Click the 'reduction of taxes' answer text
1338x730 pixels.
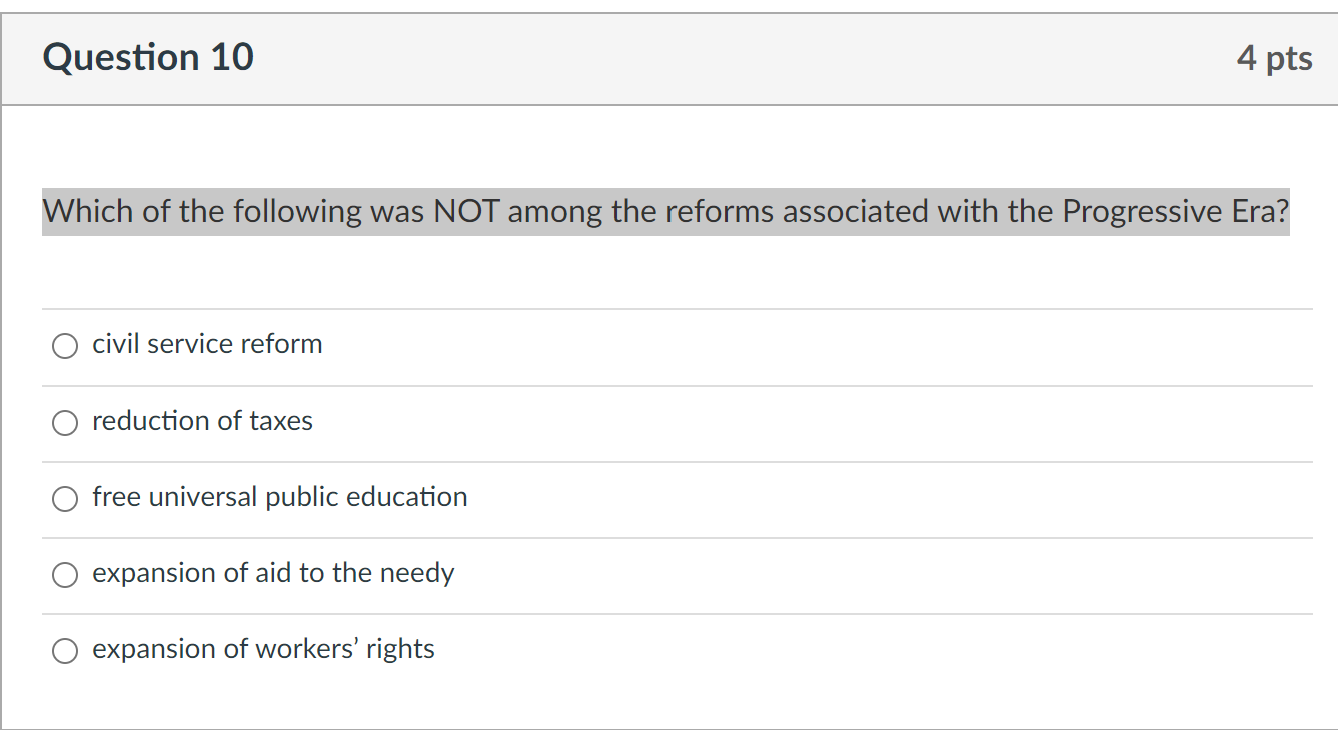(202, 421)
